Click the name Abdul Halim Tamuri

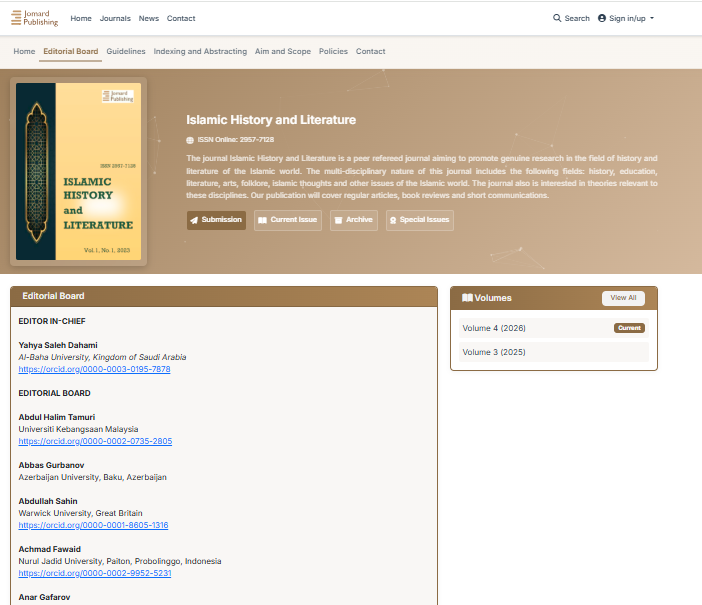click(56, 417)
